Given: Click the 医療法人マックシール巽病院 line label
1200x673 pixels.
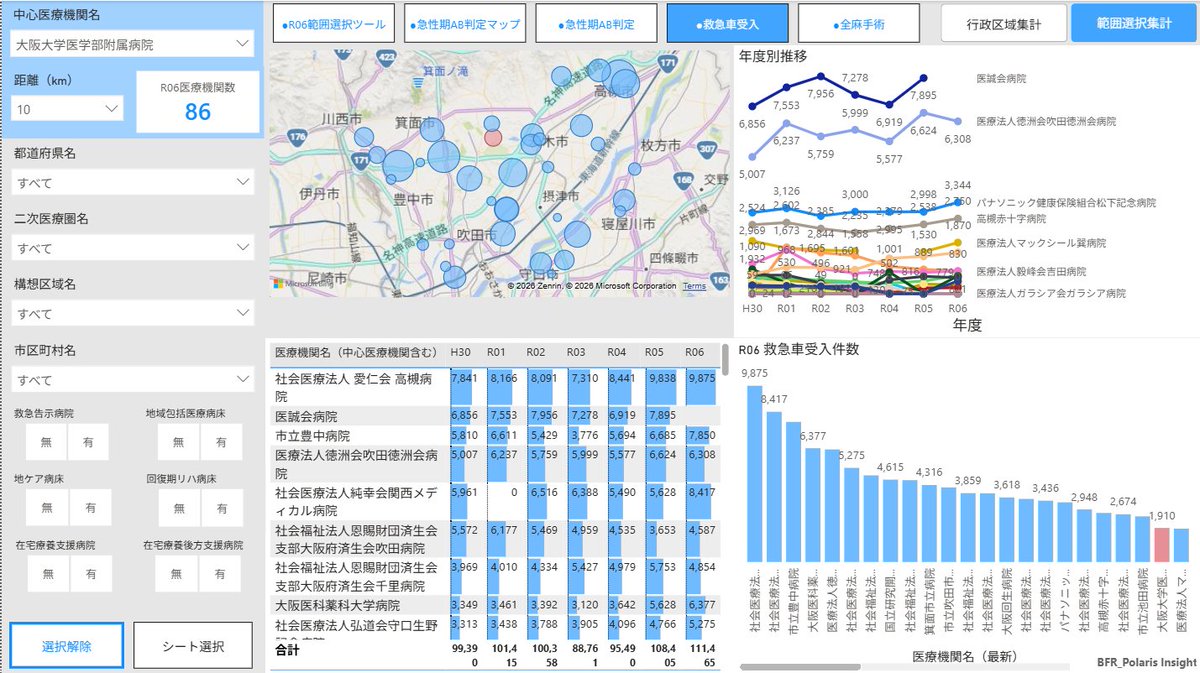Looking at the screenshot, I should tap(1042, 243).
